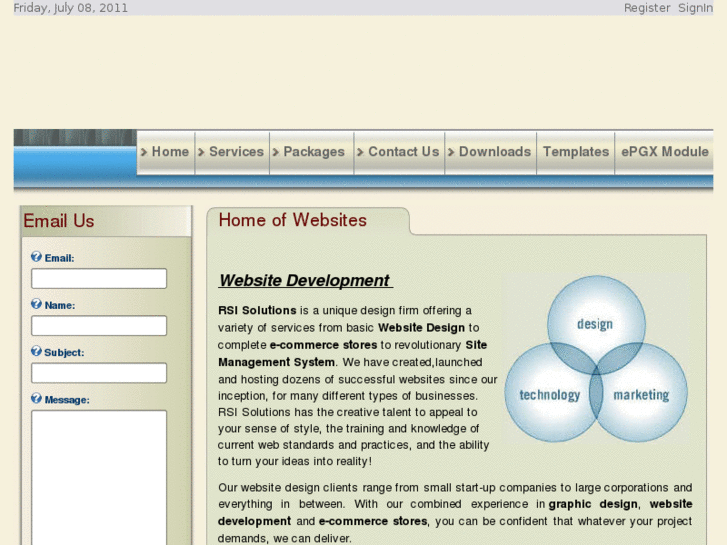Viewport: 727px width, 545px height.
Task: Open the Templates menu item
Action: point(576,152)
